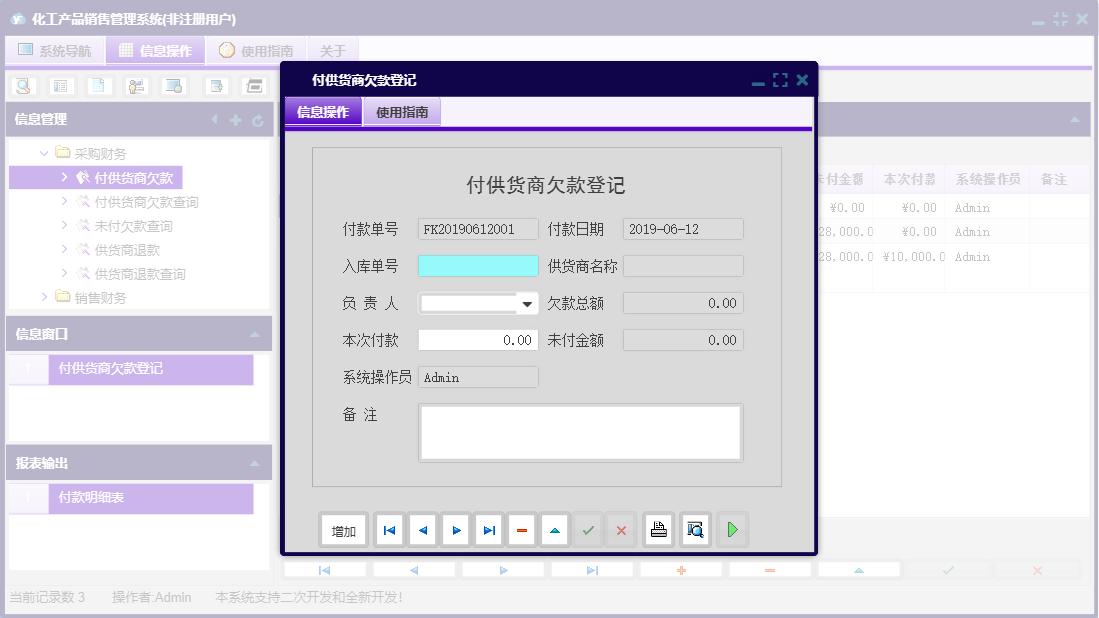
Task: Click the 增加 button
Action: (x=343, y=530)
